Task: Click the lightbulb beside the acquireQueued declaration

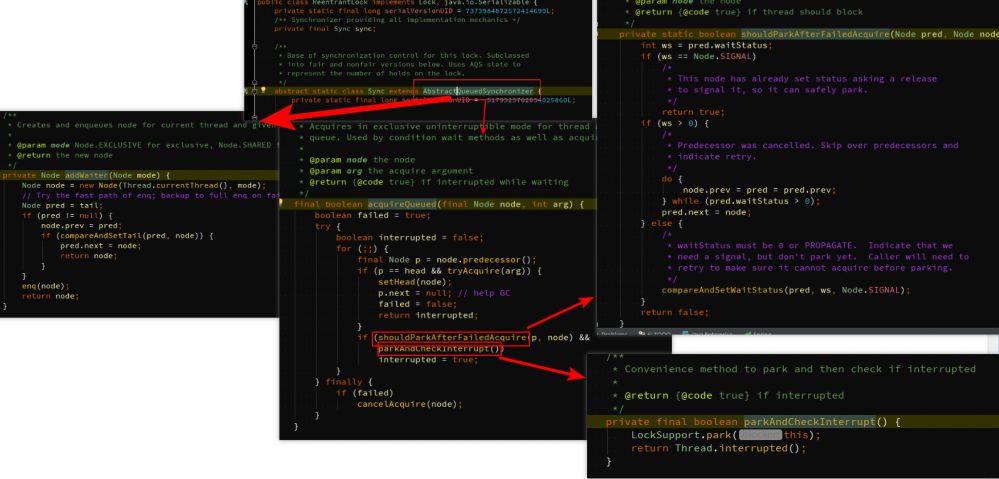Action: point(281,204)
